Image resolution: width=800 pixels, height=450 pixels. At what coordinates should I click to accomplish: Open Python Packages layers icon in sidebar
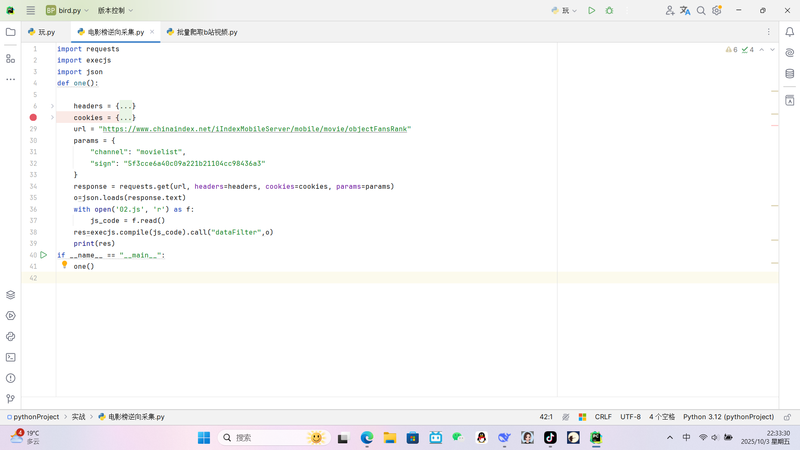click(x=11, y=295)
